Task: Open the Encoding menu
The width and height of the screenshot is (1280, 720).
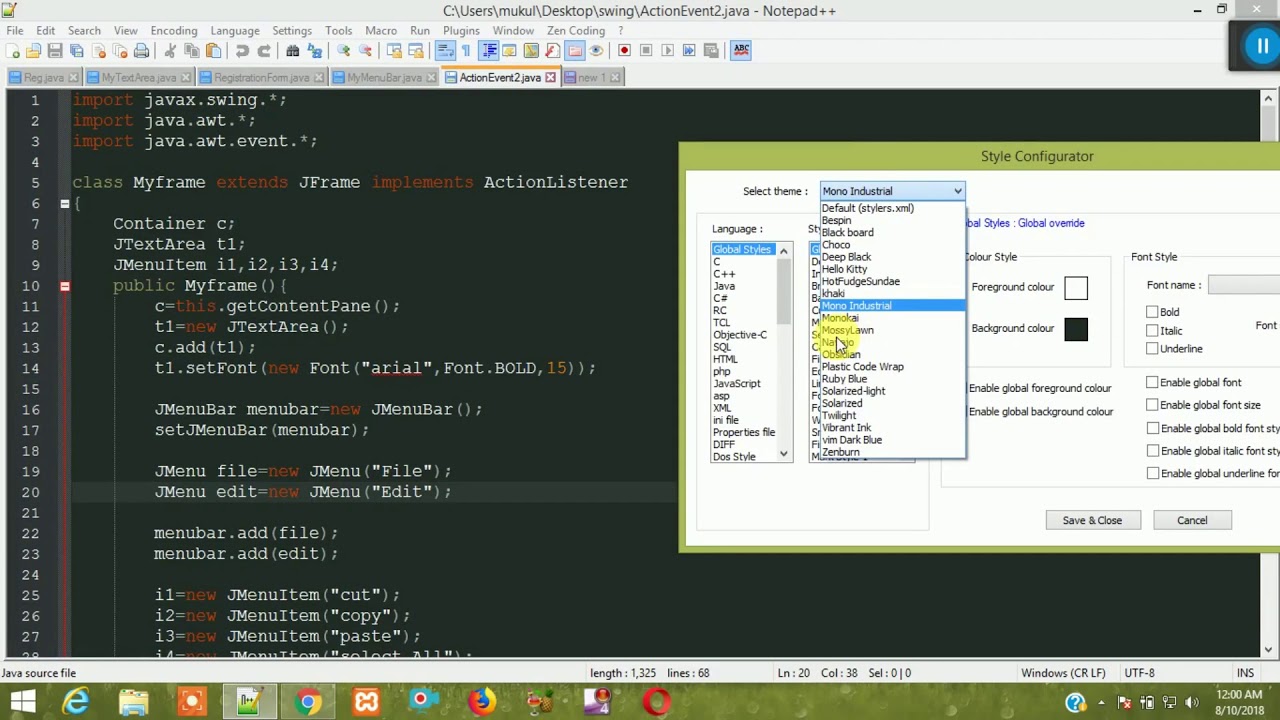Action: click(x=174, y=31)
